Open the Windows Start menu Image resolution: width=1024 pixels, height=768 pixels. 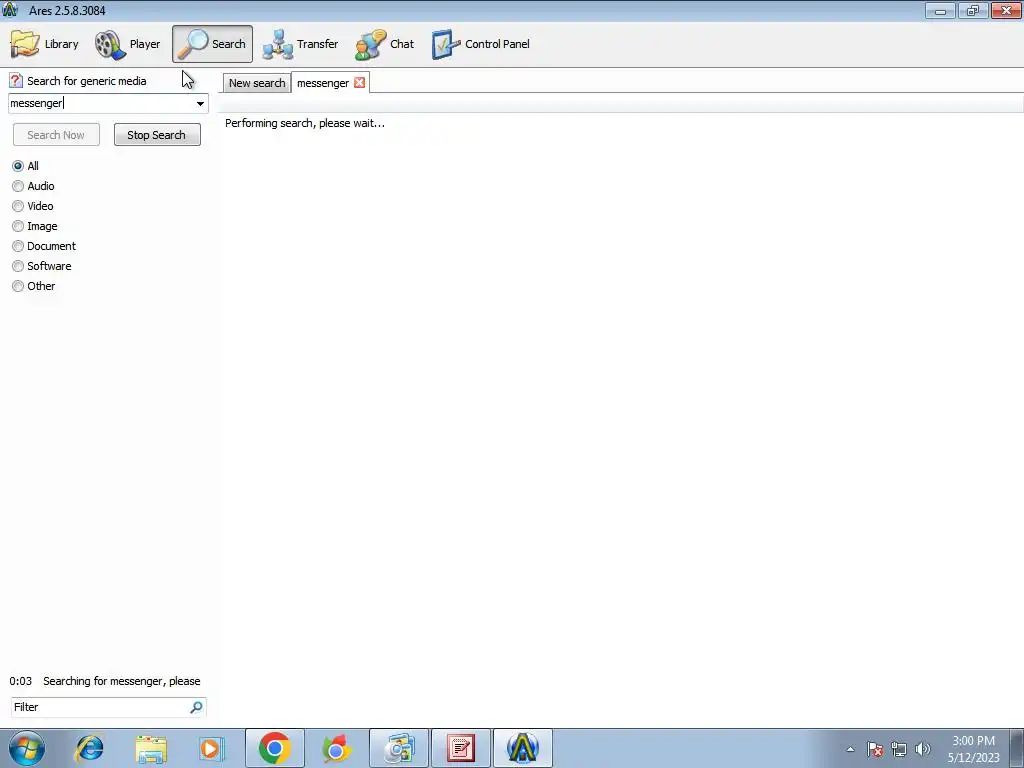[x=27, y=748]
